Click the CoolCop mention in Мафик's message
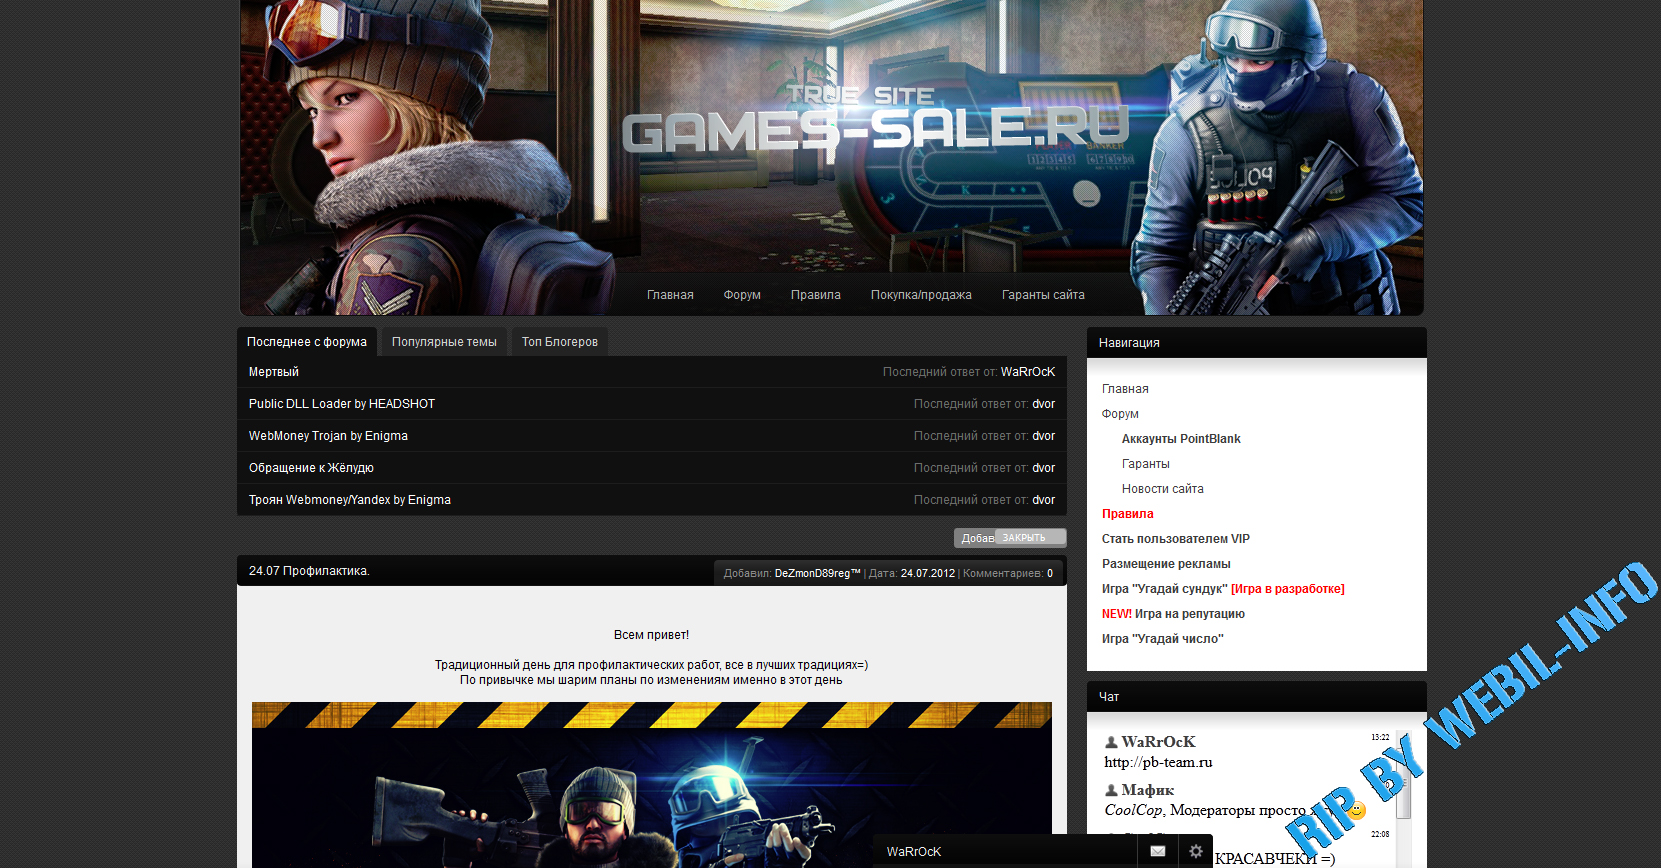Image resolution: width=1661 pixels, height=868 pixels. click(x=1133, y=810)
